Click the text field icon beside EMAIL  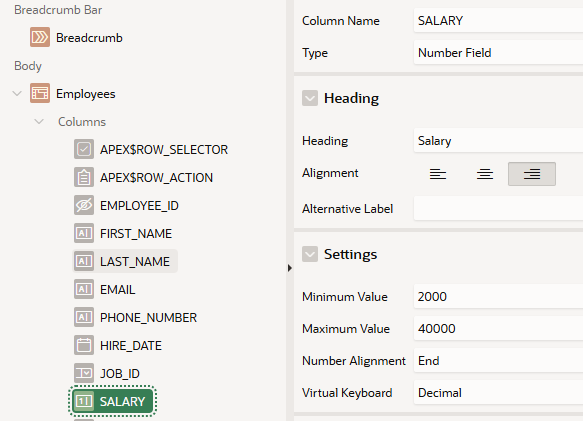point(84,289)
